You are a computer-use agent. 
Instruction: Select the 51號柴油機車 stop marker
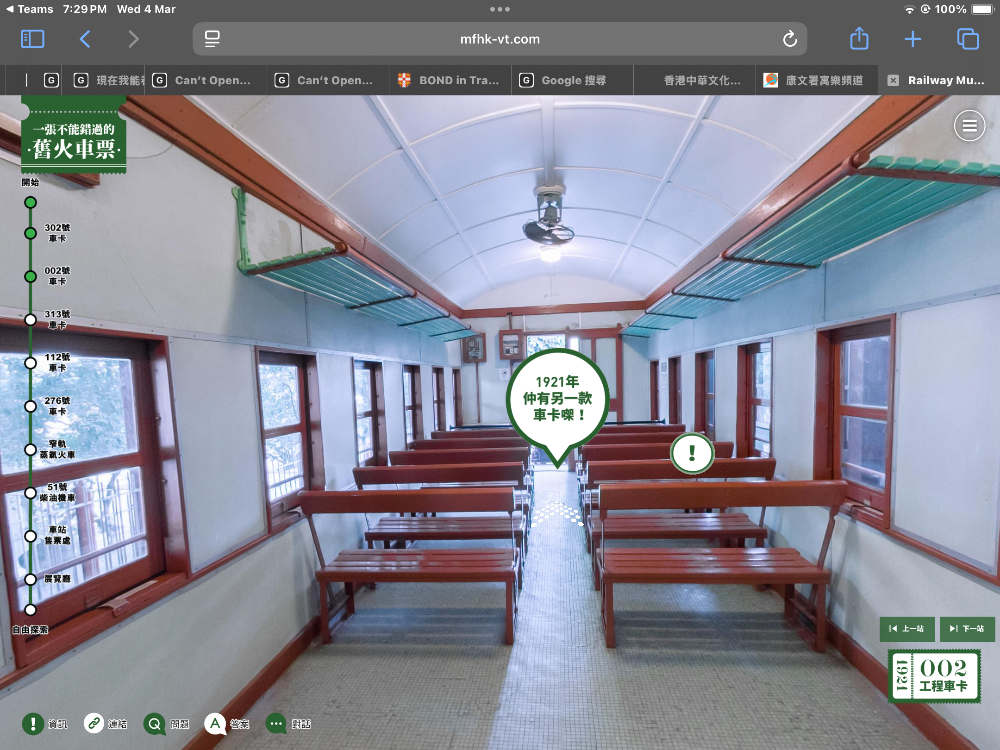click(x=30, y=492)
